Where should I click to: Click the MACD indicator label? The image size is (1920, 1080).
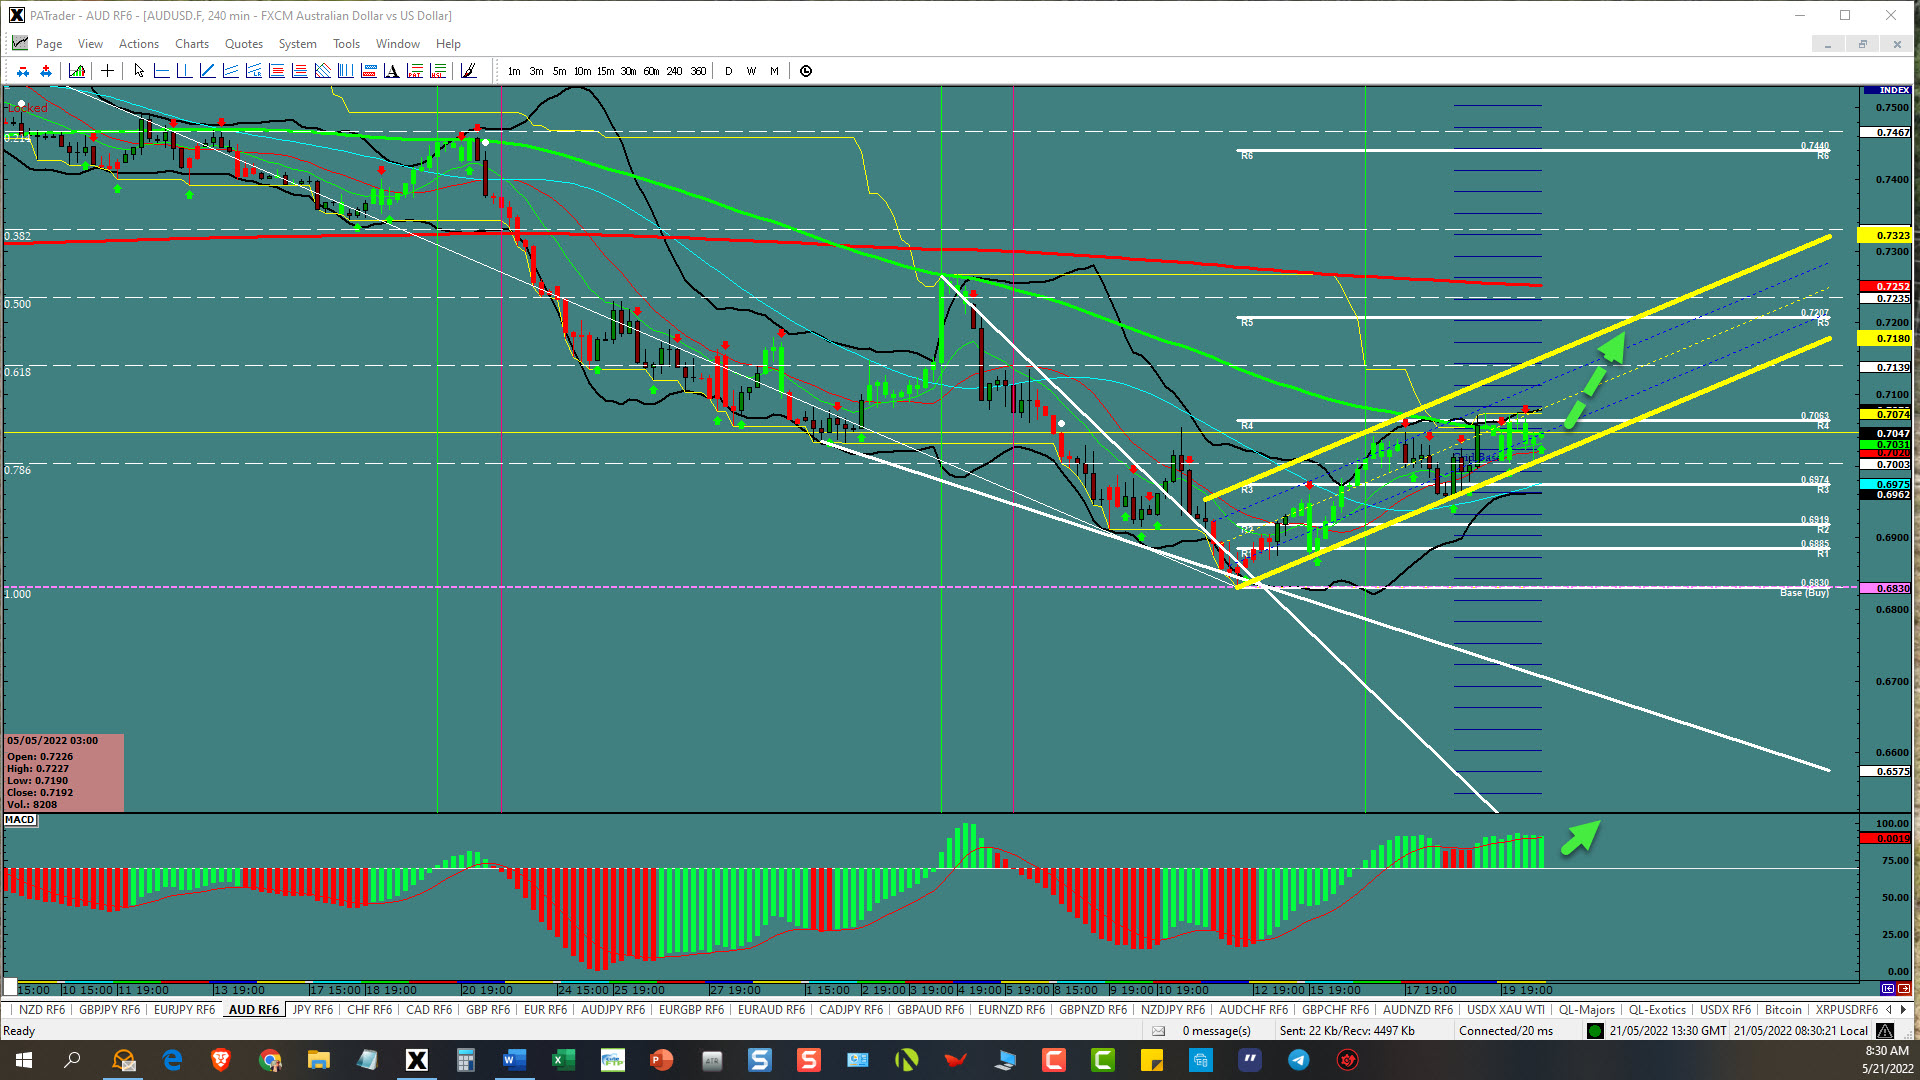click(20, 820)
